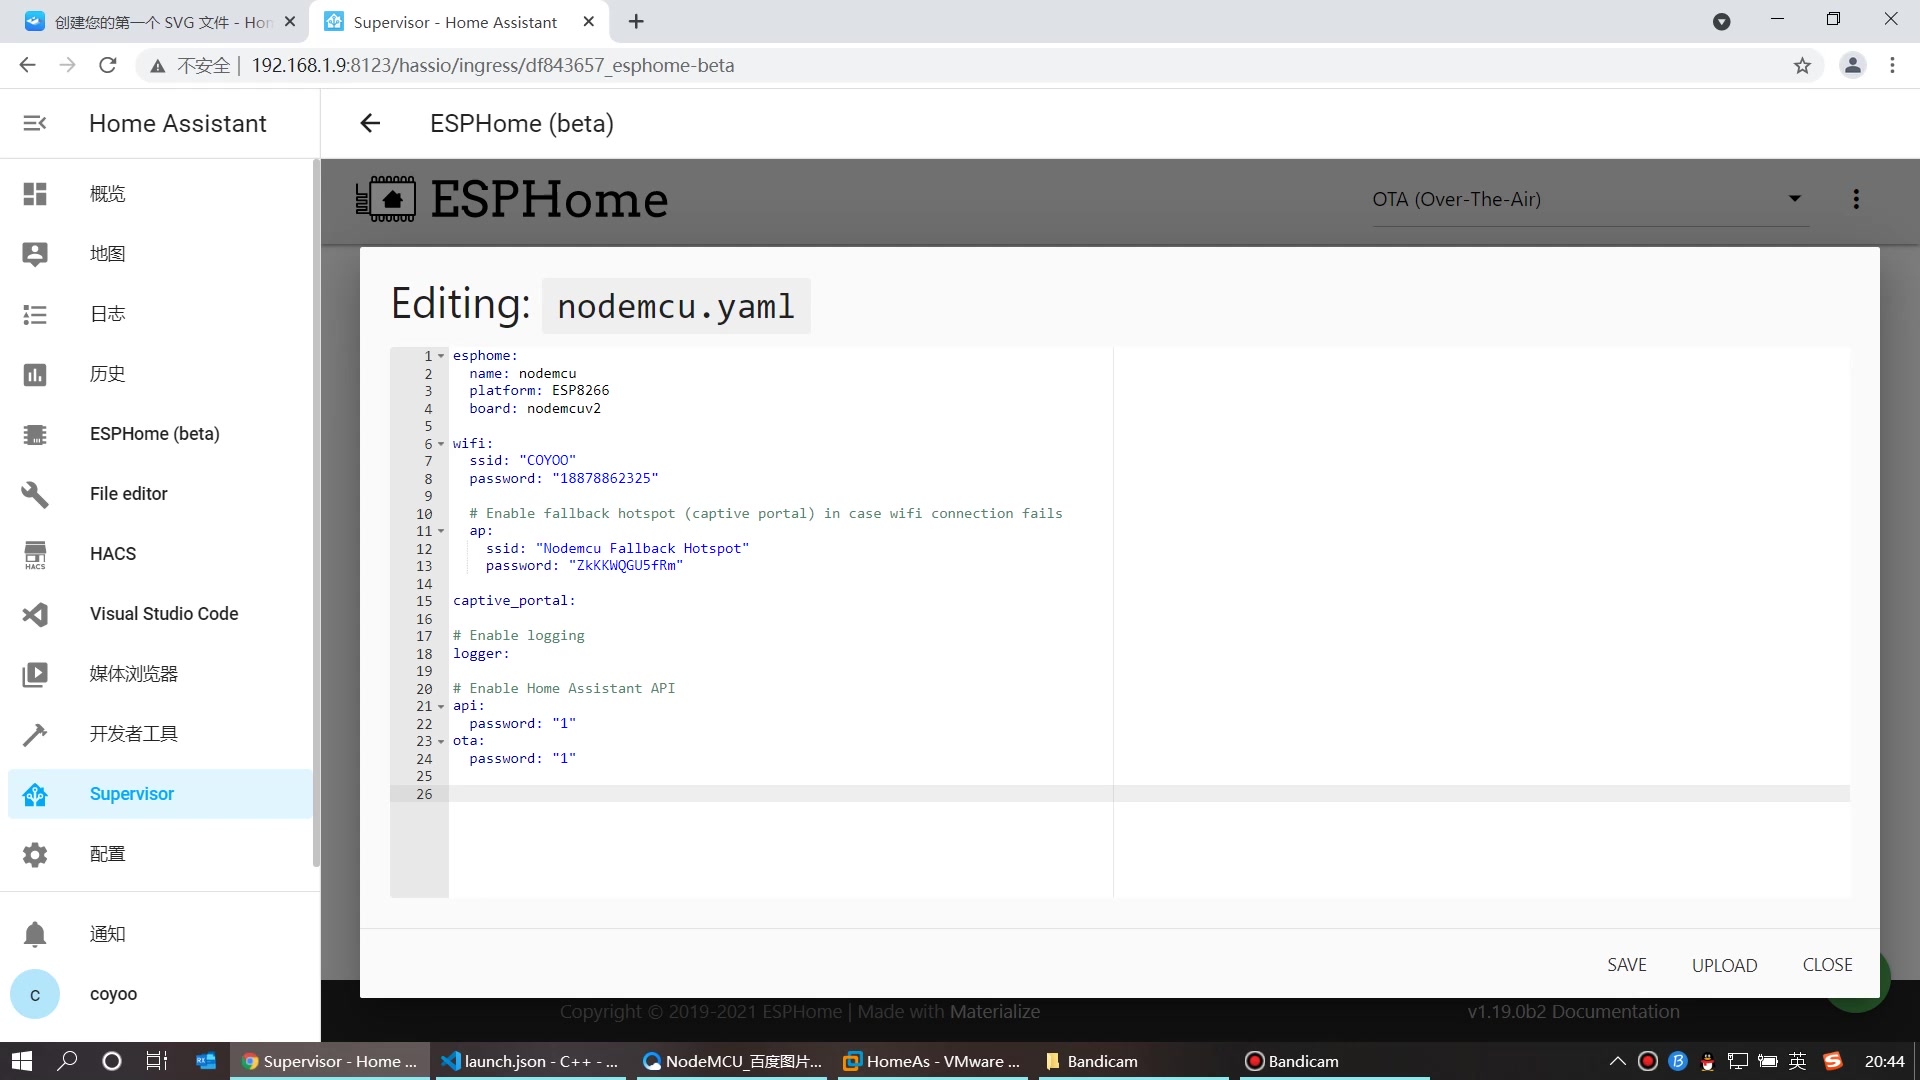Open Windows taskbar search
Image resolution: width=1920 pixels, height=1080 pixels.
point(67,1061)
